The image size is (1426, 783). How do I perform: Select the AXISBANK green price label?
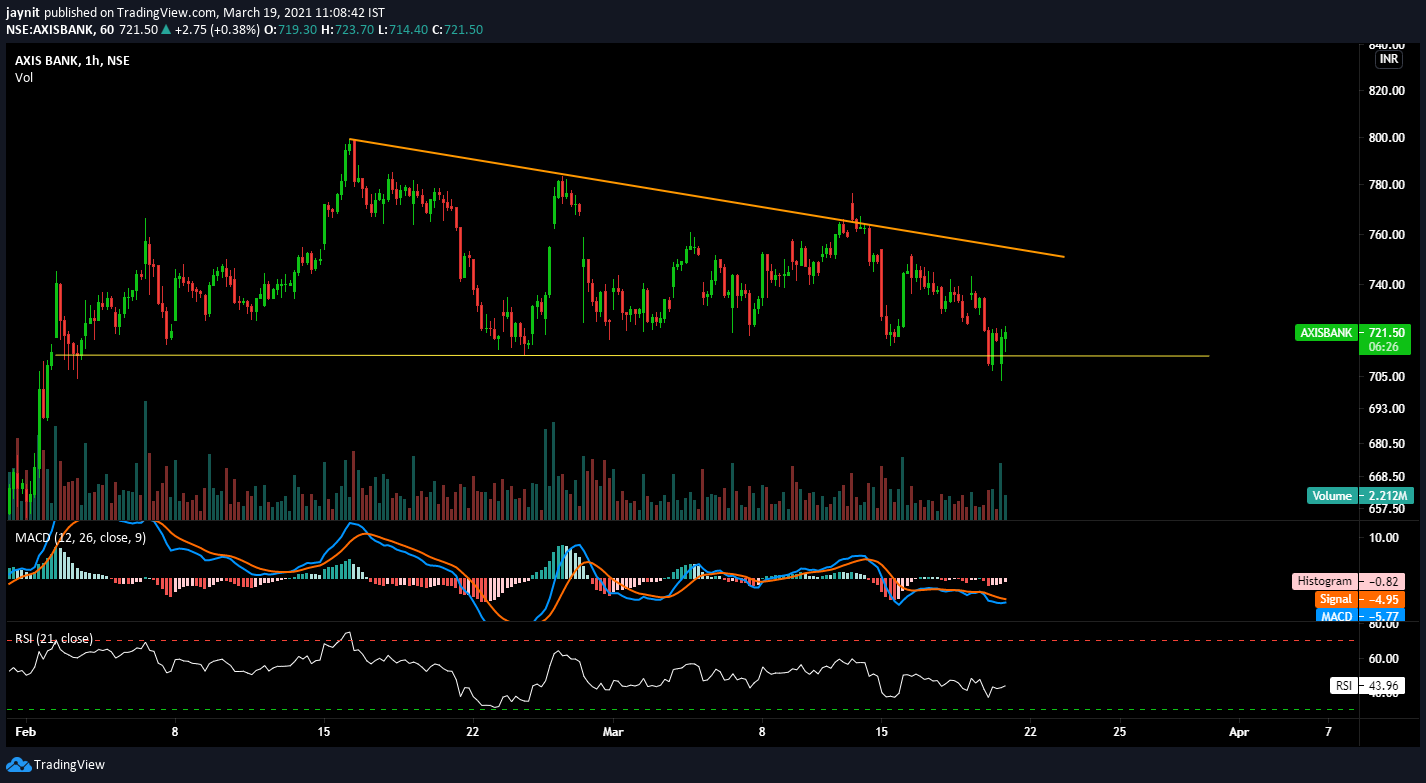pos(1325,332)
